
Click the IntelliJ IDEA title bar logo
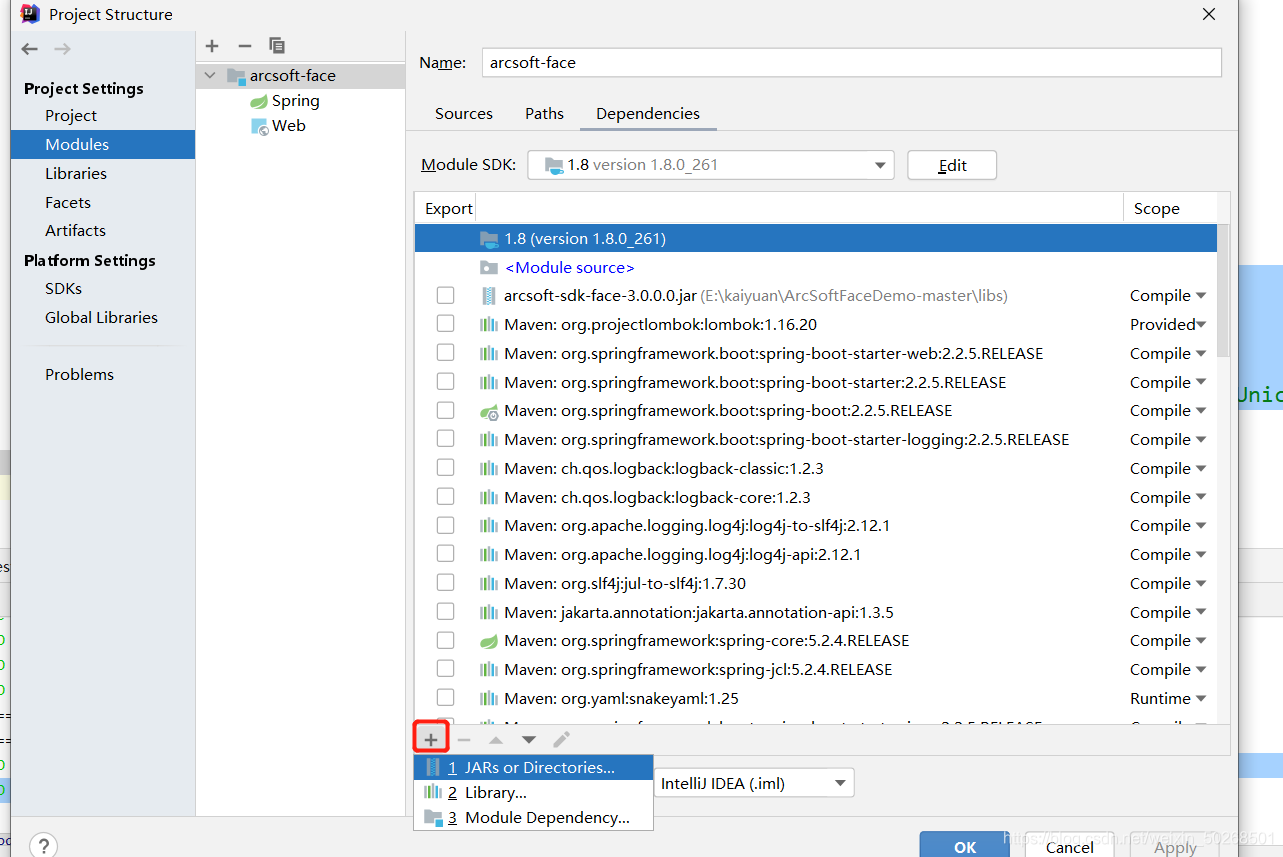(30, 14)
